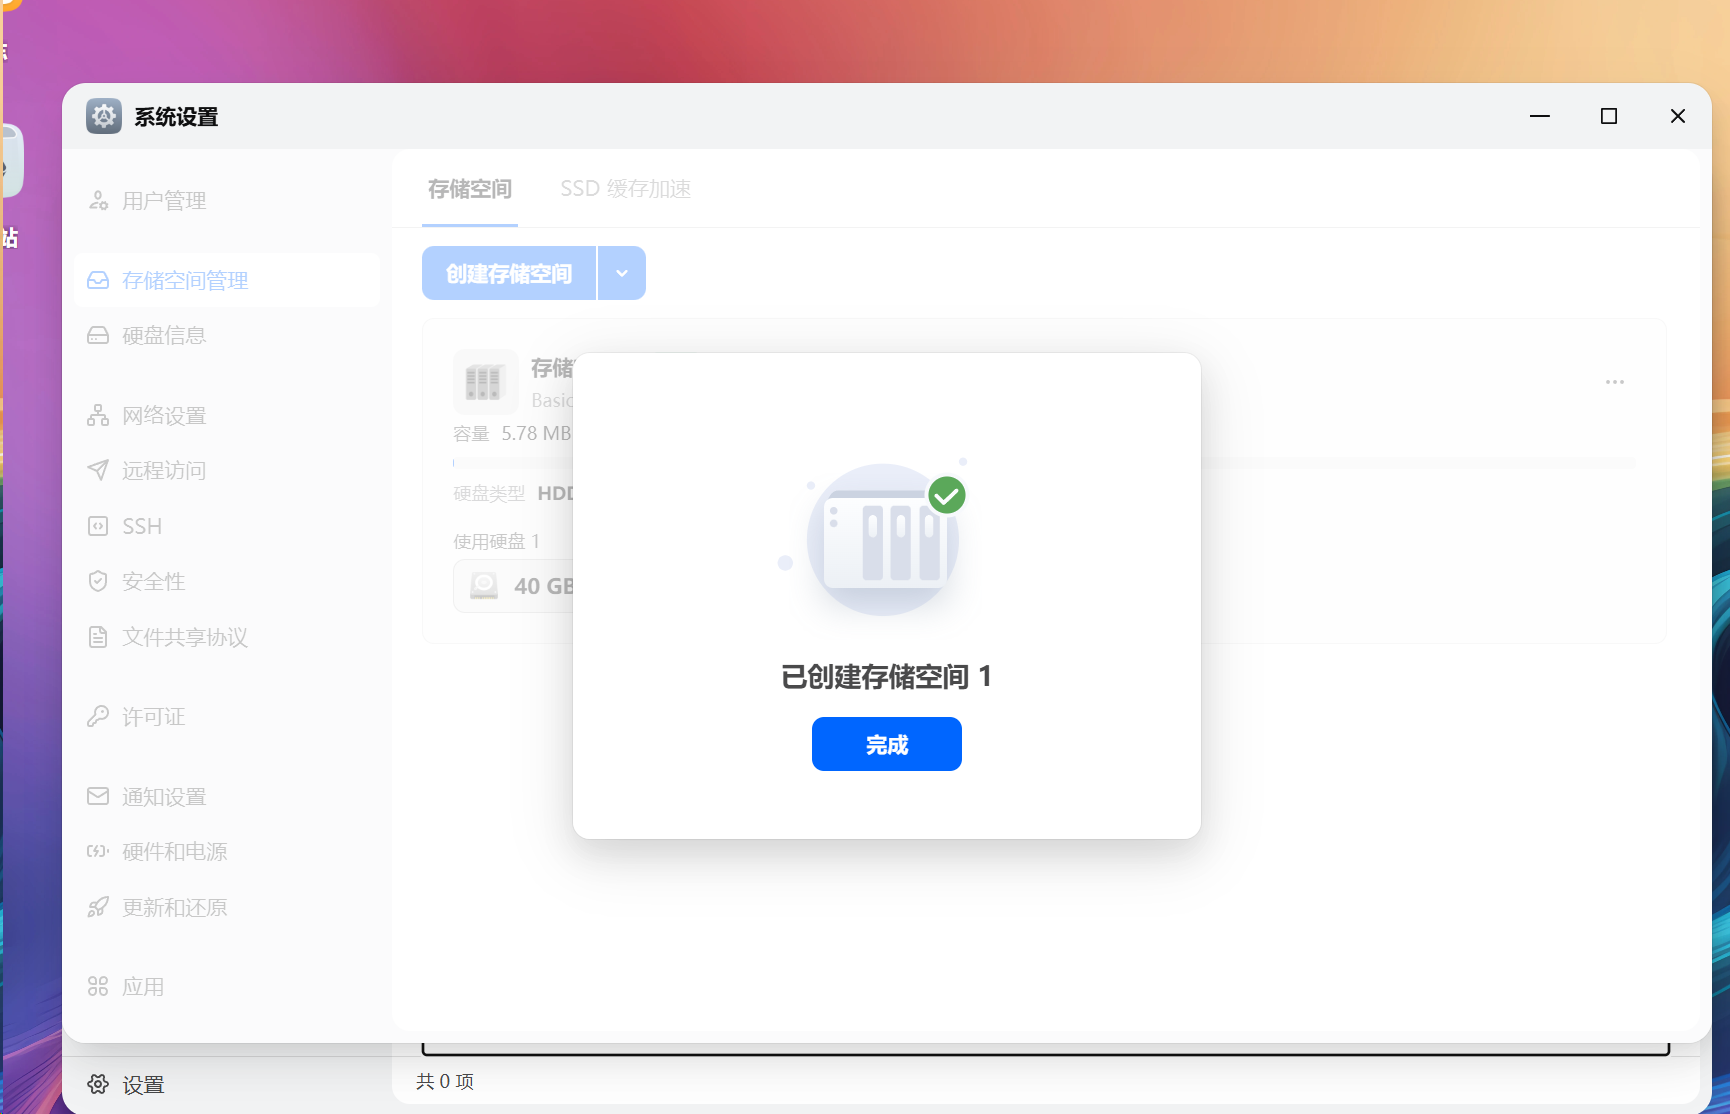
Task: Go to 硬件和电源 settings
Action: 174,852
